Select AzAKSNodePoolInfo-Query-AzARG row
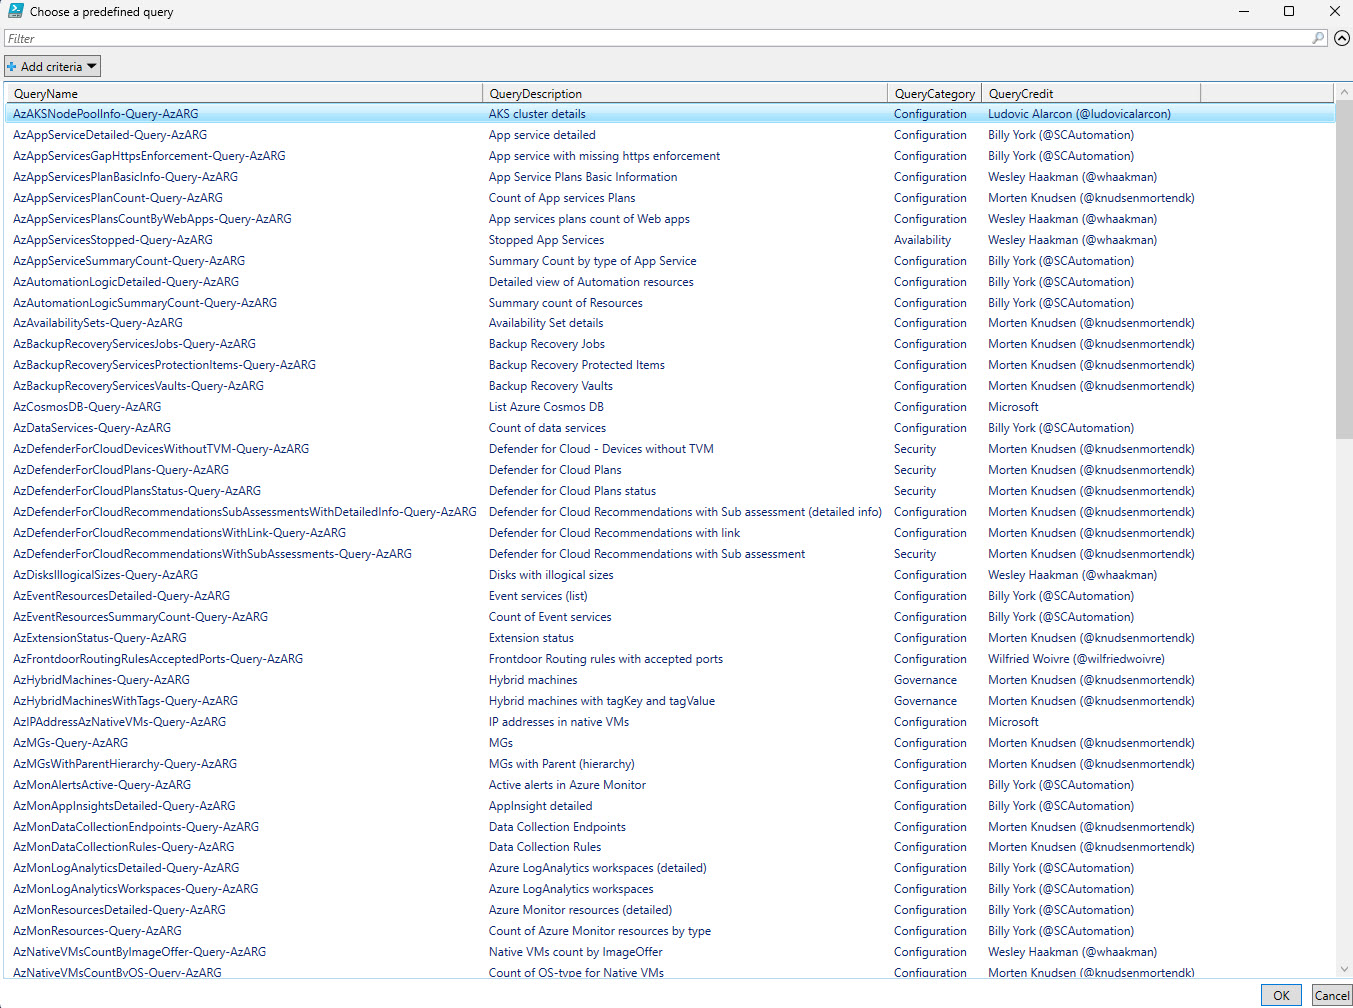Image resolution: width=1353 pixels, height=1008 pixels. (670, 114)
